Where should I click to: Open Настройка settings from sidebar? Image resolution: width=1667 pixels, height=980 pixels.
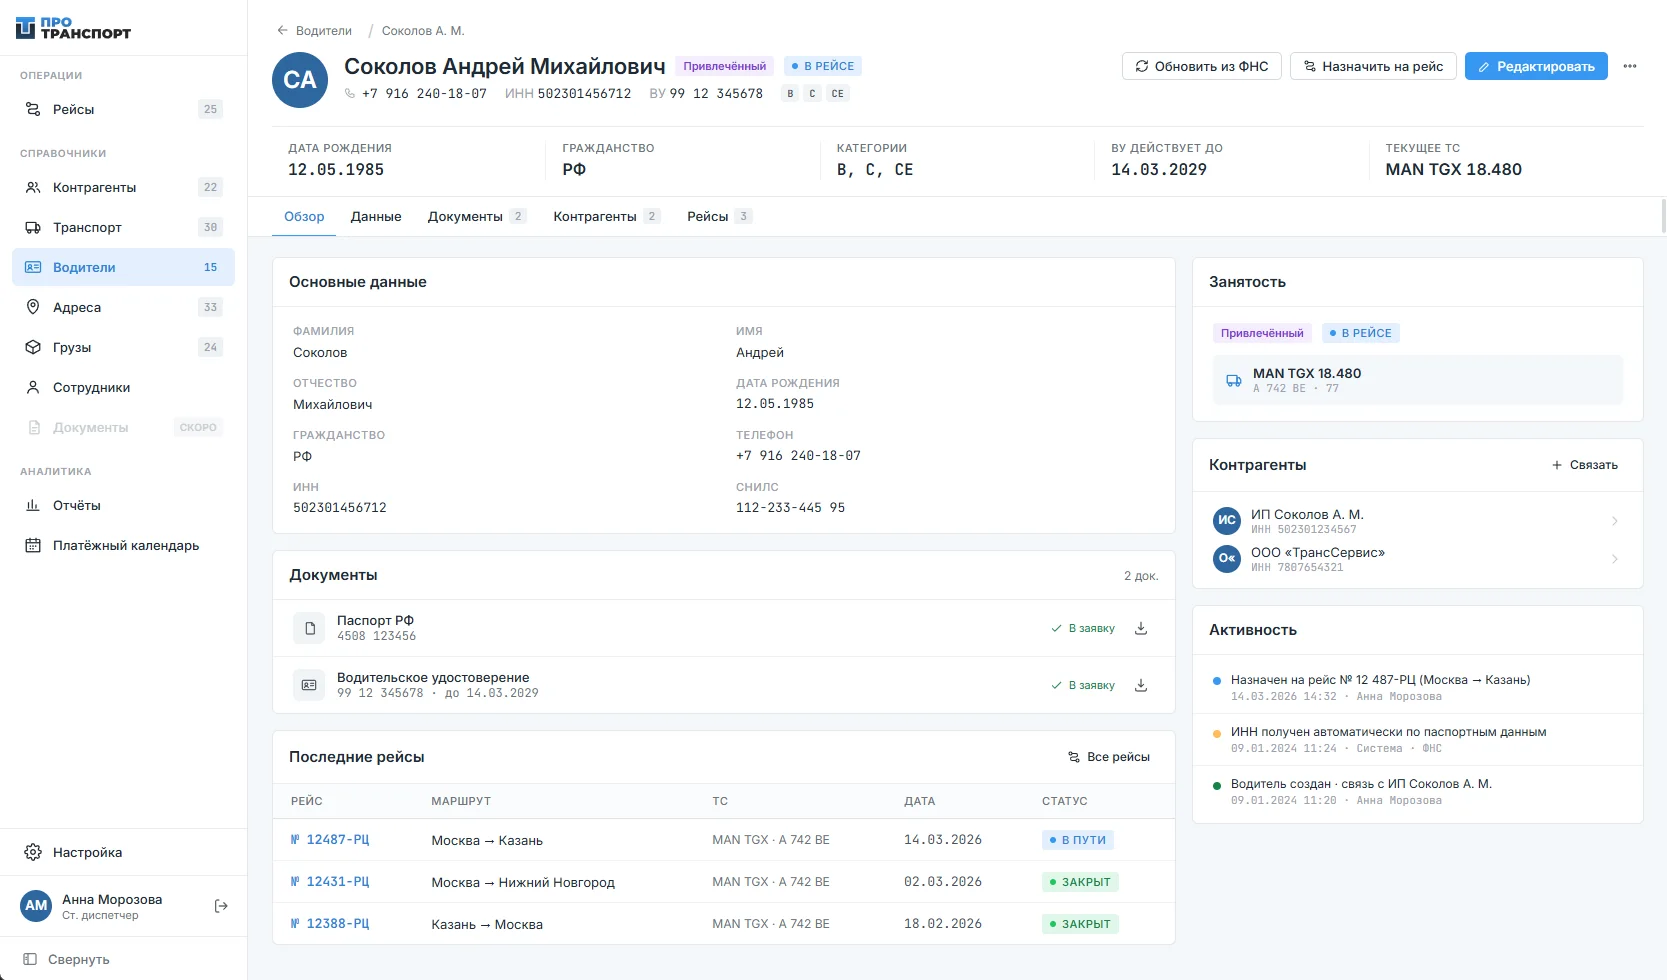tap(124, 852)
